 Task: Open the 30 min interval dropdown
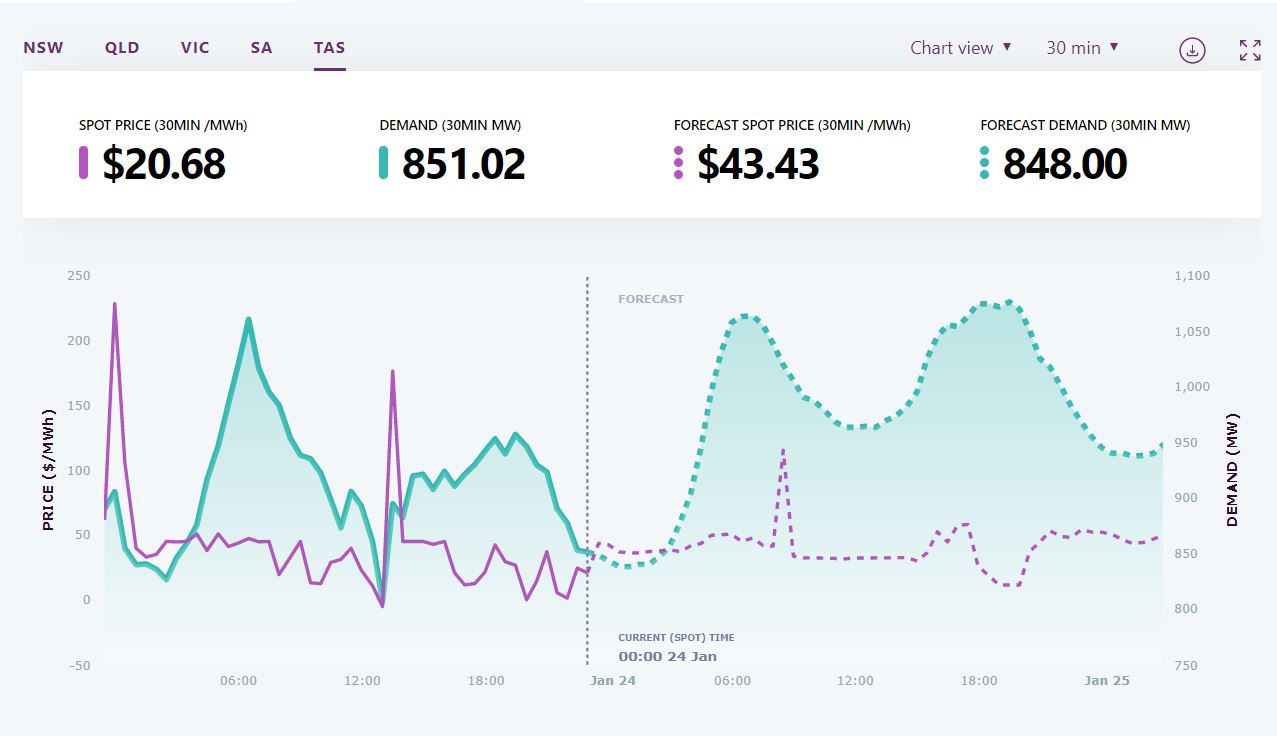(x=1082, y=48)
